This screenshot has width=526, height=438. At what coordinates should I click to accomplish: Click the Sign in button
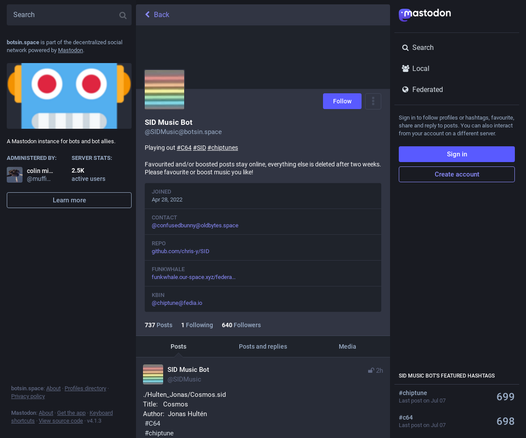(457, 154)
